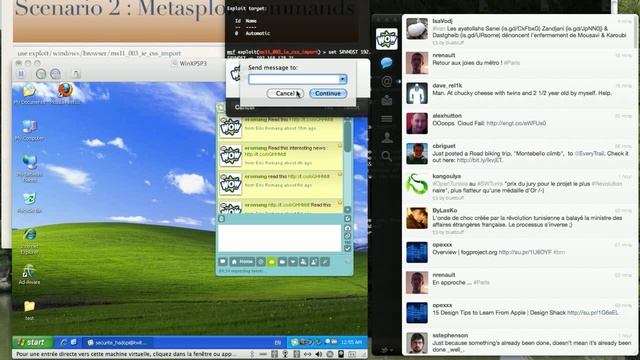Open My Network Places desktop icon

tap(30, 168)
